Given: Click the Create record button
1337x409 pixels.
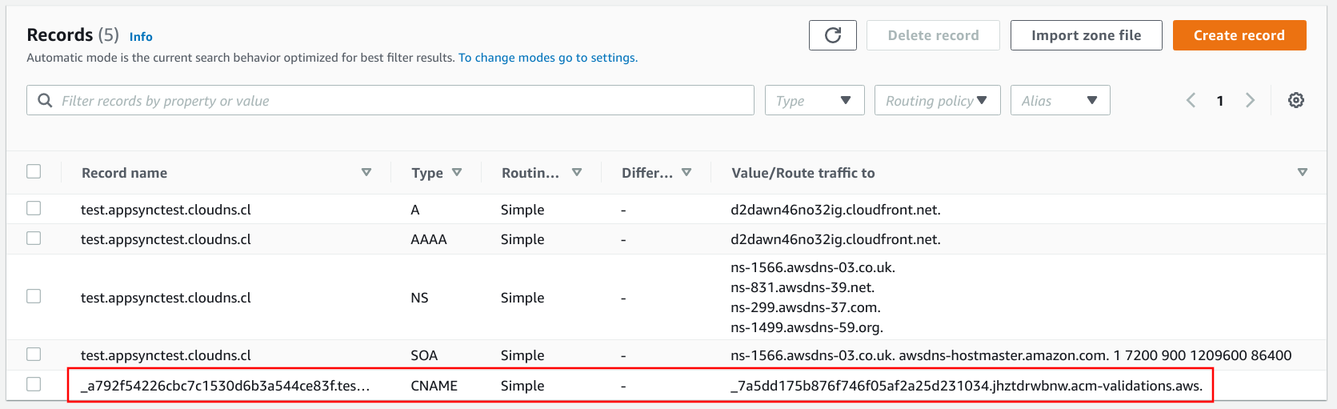Looking at the screenshot, I should pyautogui.click(x=1238, y=35).
